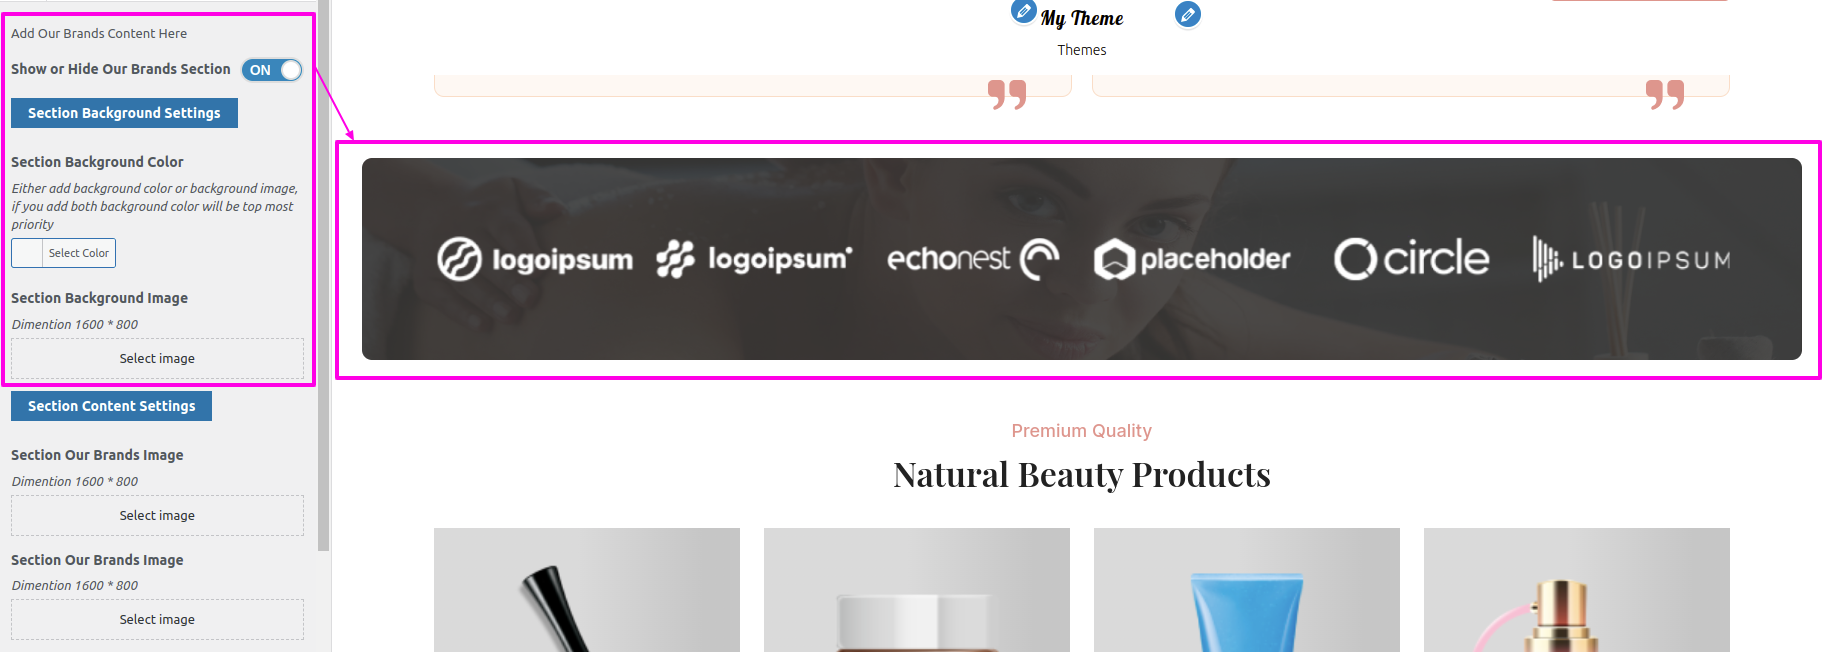Click the customizer sidebar scrollbar
Image resolution: width=1831 pixels, height=652 pixels.
click(323, 275)
